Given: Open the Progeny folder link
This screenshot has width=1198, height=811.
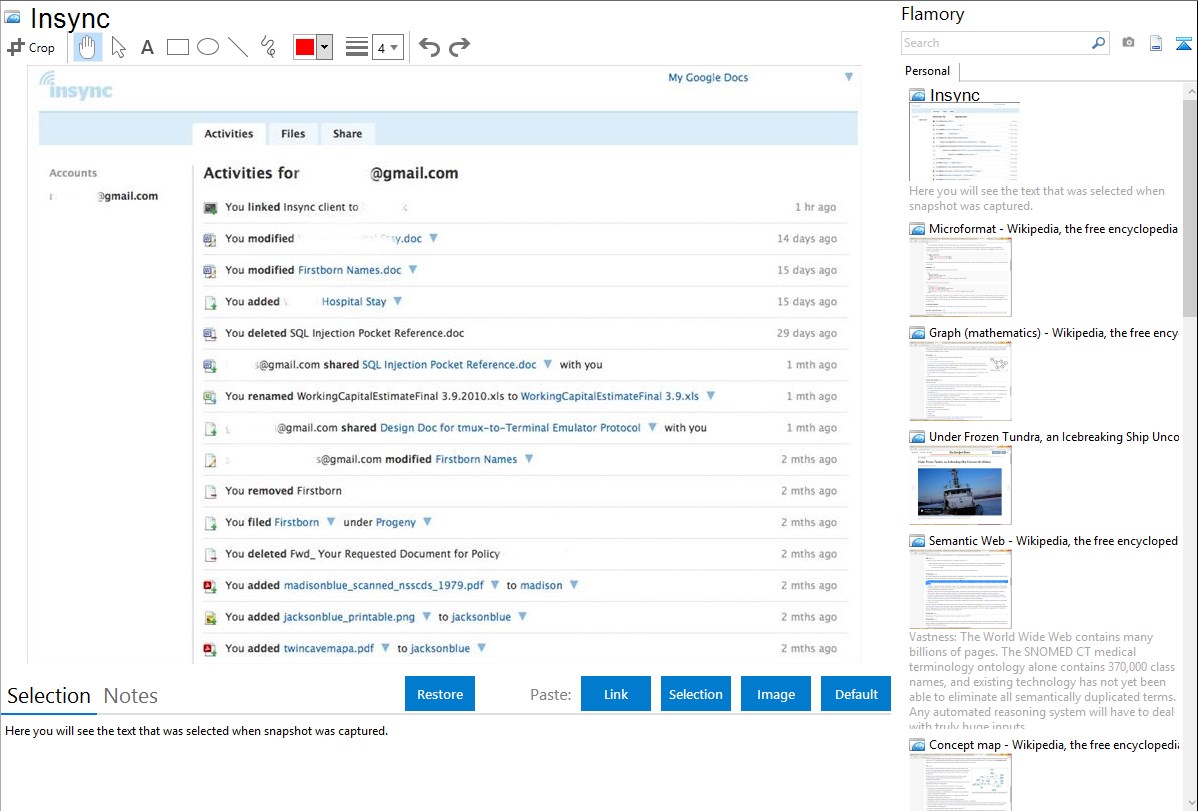Looking at the screenshot, I should [396, 523].
